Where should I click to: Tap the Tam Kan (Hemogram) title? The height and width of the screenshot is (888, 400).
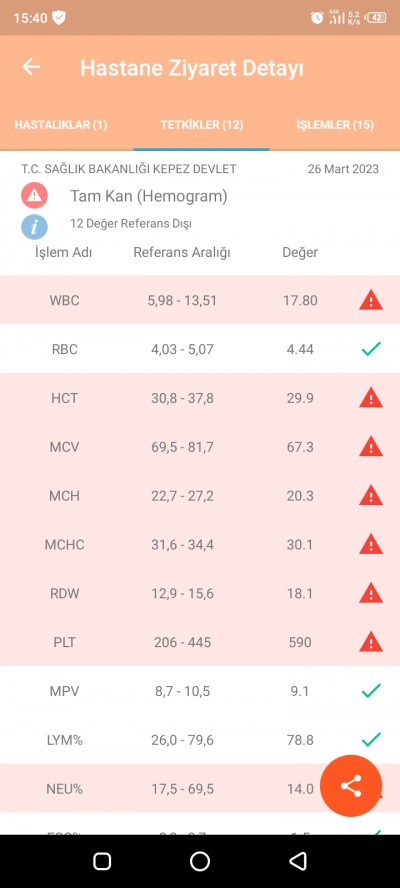click(149, 197)
